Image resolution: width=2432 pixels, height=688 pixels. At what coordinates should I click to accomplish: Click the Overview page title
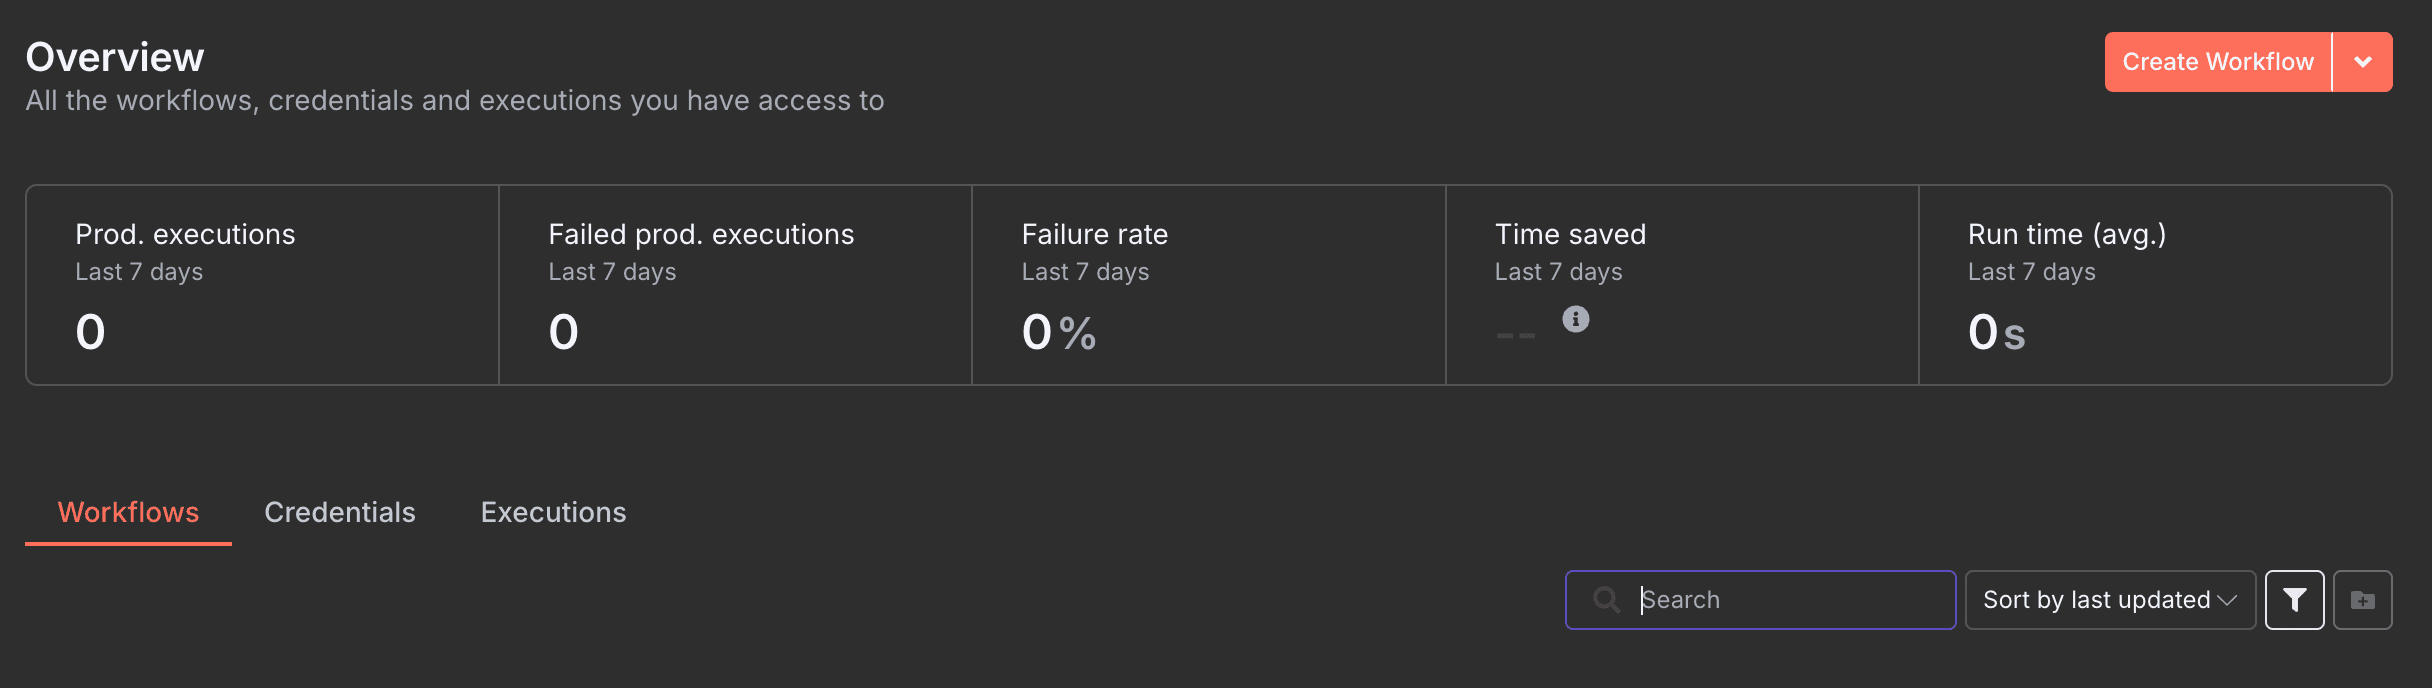click(114, 56)
